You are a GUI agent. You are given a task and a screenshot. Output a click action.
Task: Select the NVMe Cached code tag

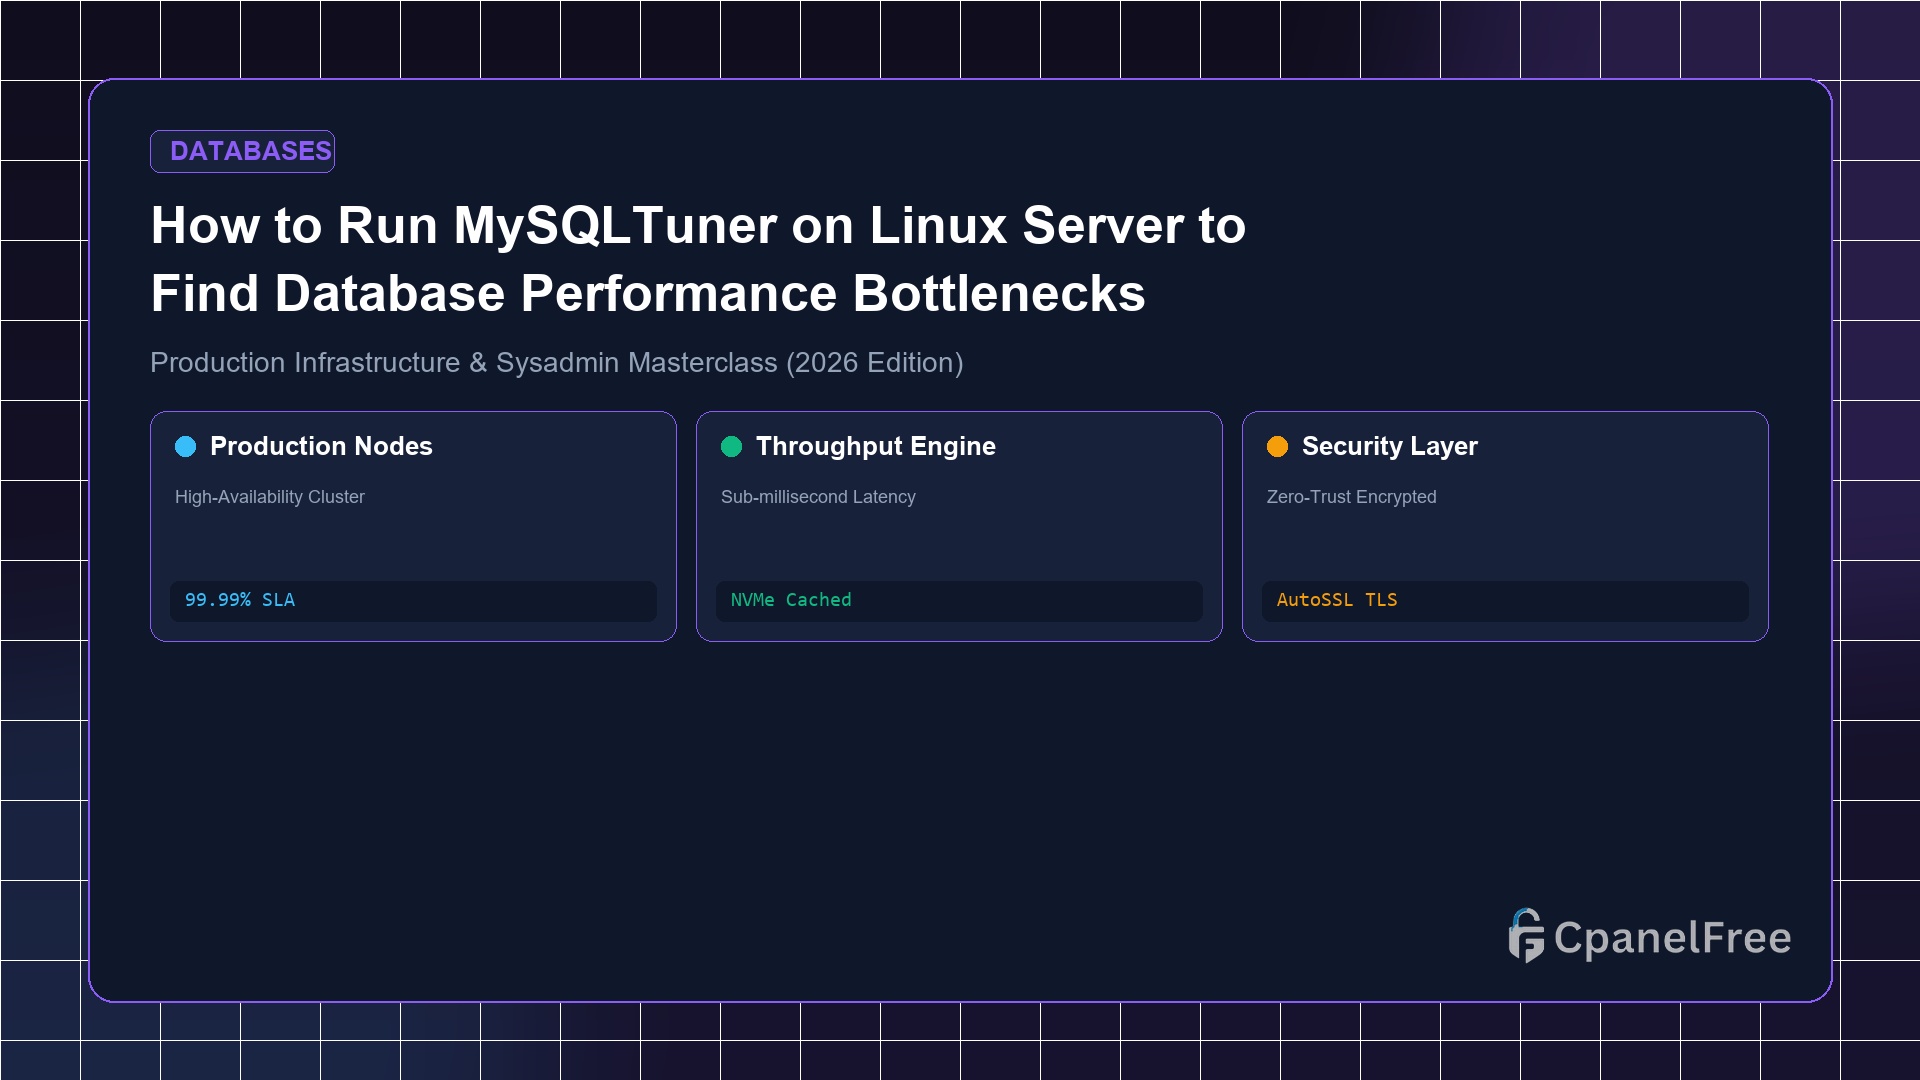coord(959,601)
